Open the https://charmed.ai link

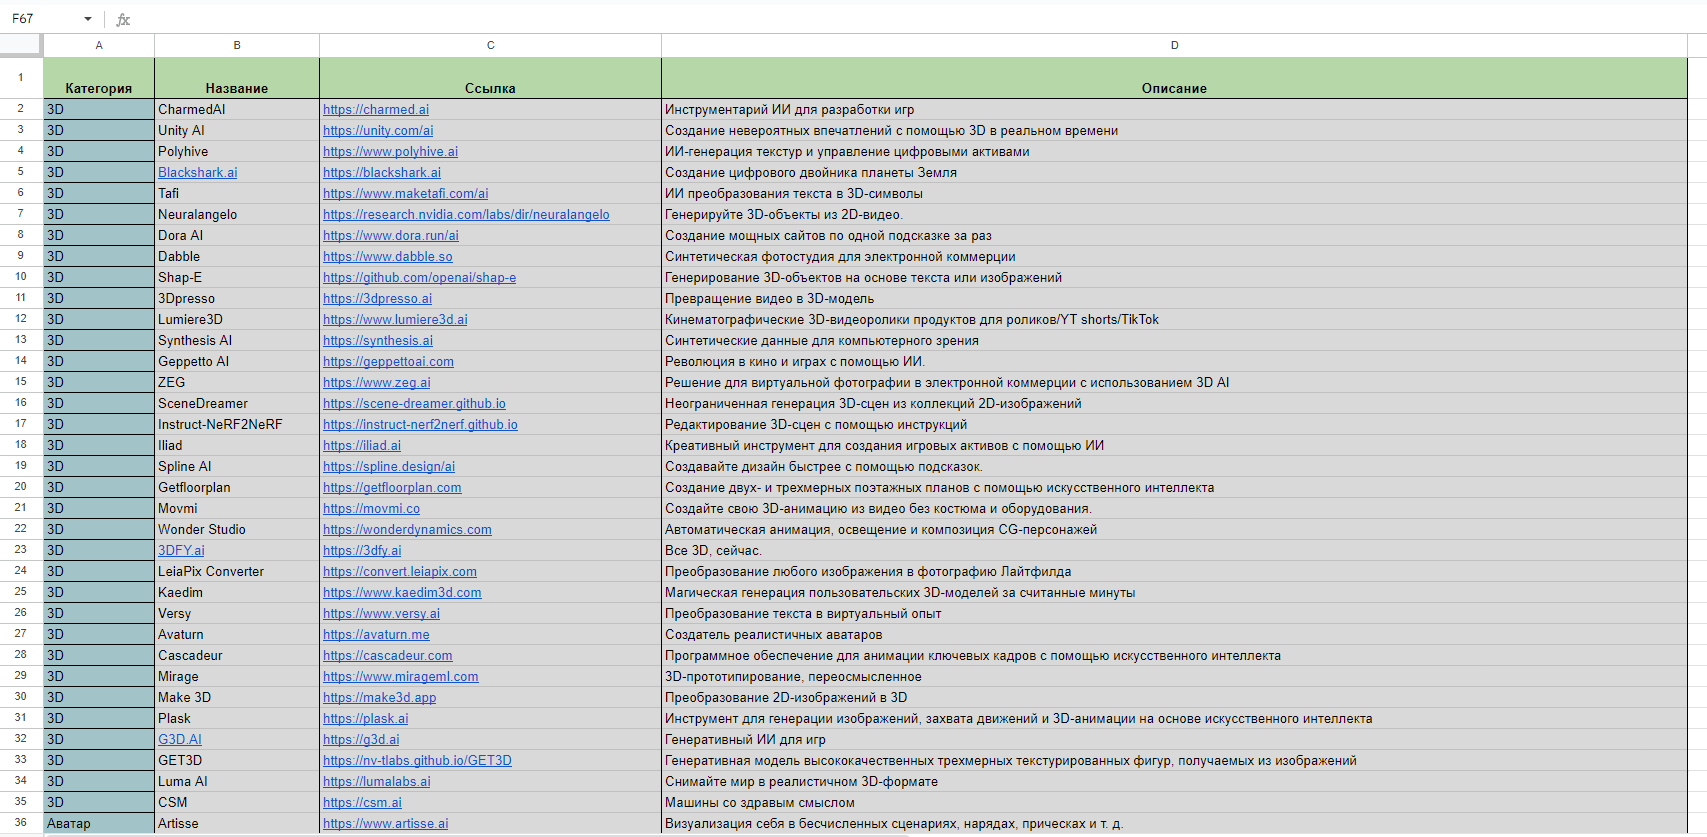[376, 110]
